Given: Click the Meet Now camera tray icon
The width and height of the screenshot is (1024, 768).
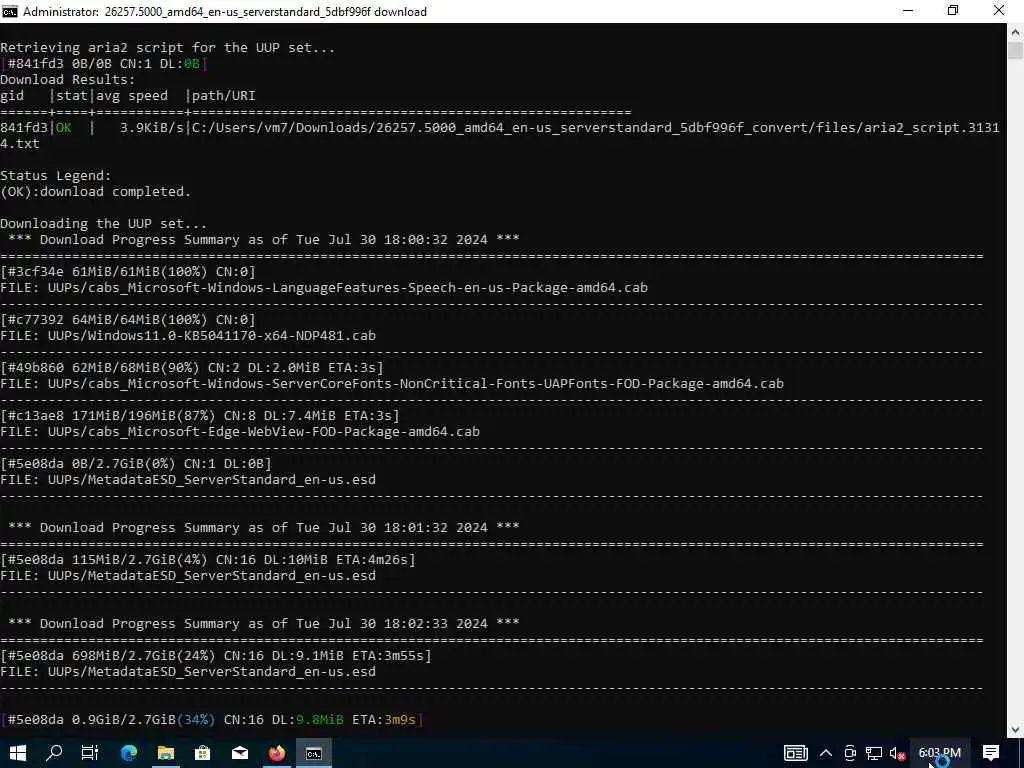Looking at the screenshot, I should tap(850, 753).
